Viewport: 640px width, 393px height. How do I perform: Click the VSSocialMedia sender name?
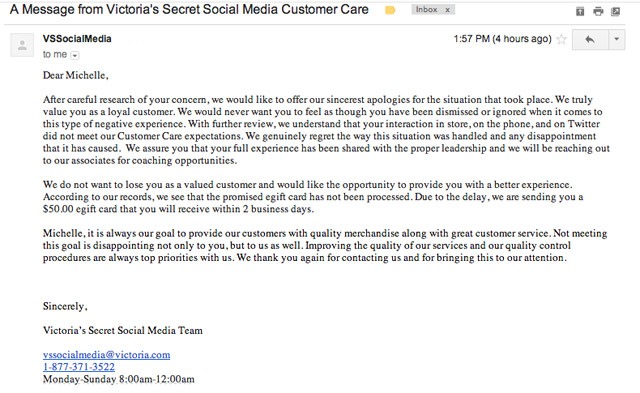pyautogui.click(x=77, y=39)
